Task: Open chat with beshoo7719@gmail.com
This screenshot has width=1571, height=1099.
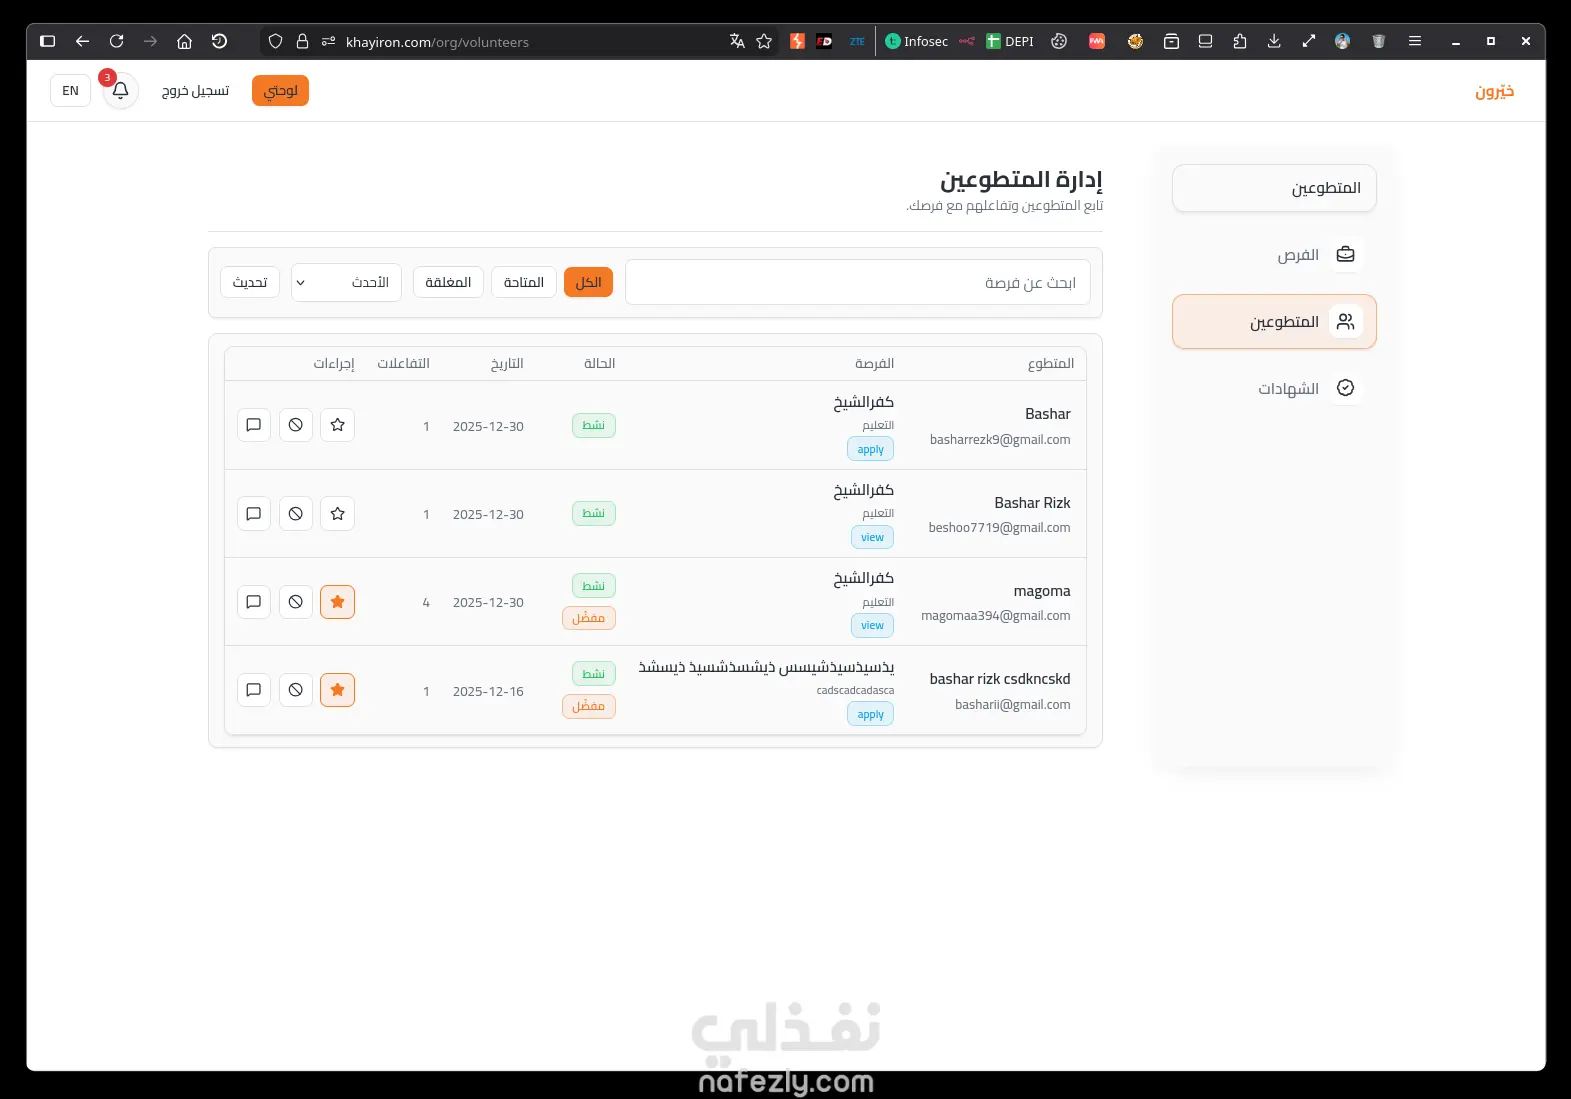Action: pyautogui.click(x=254, y=513)
